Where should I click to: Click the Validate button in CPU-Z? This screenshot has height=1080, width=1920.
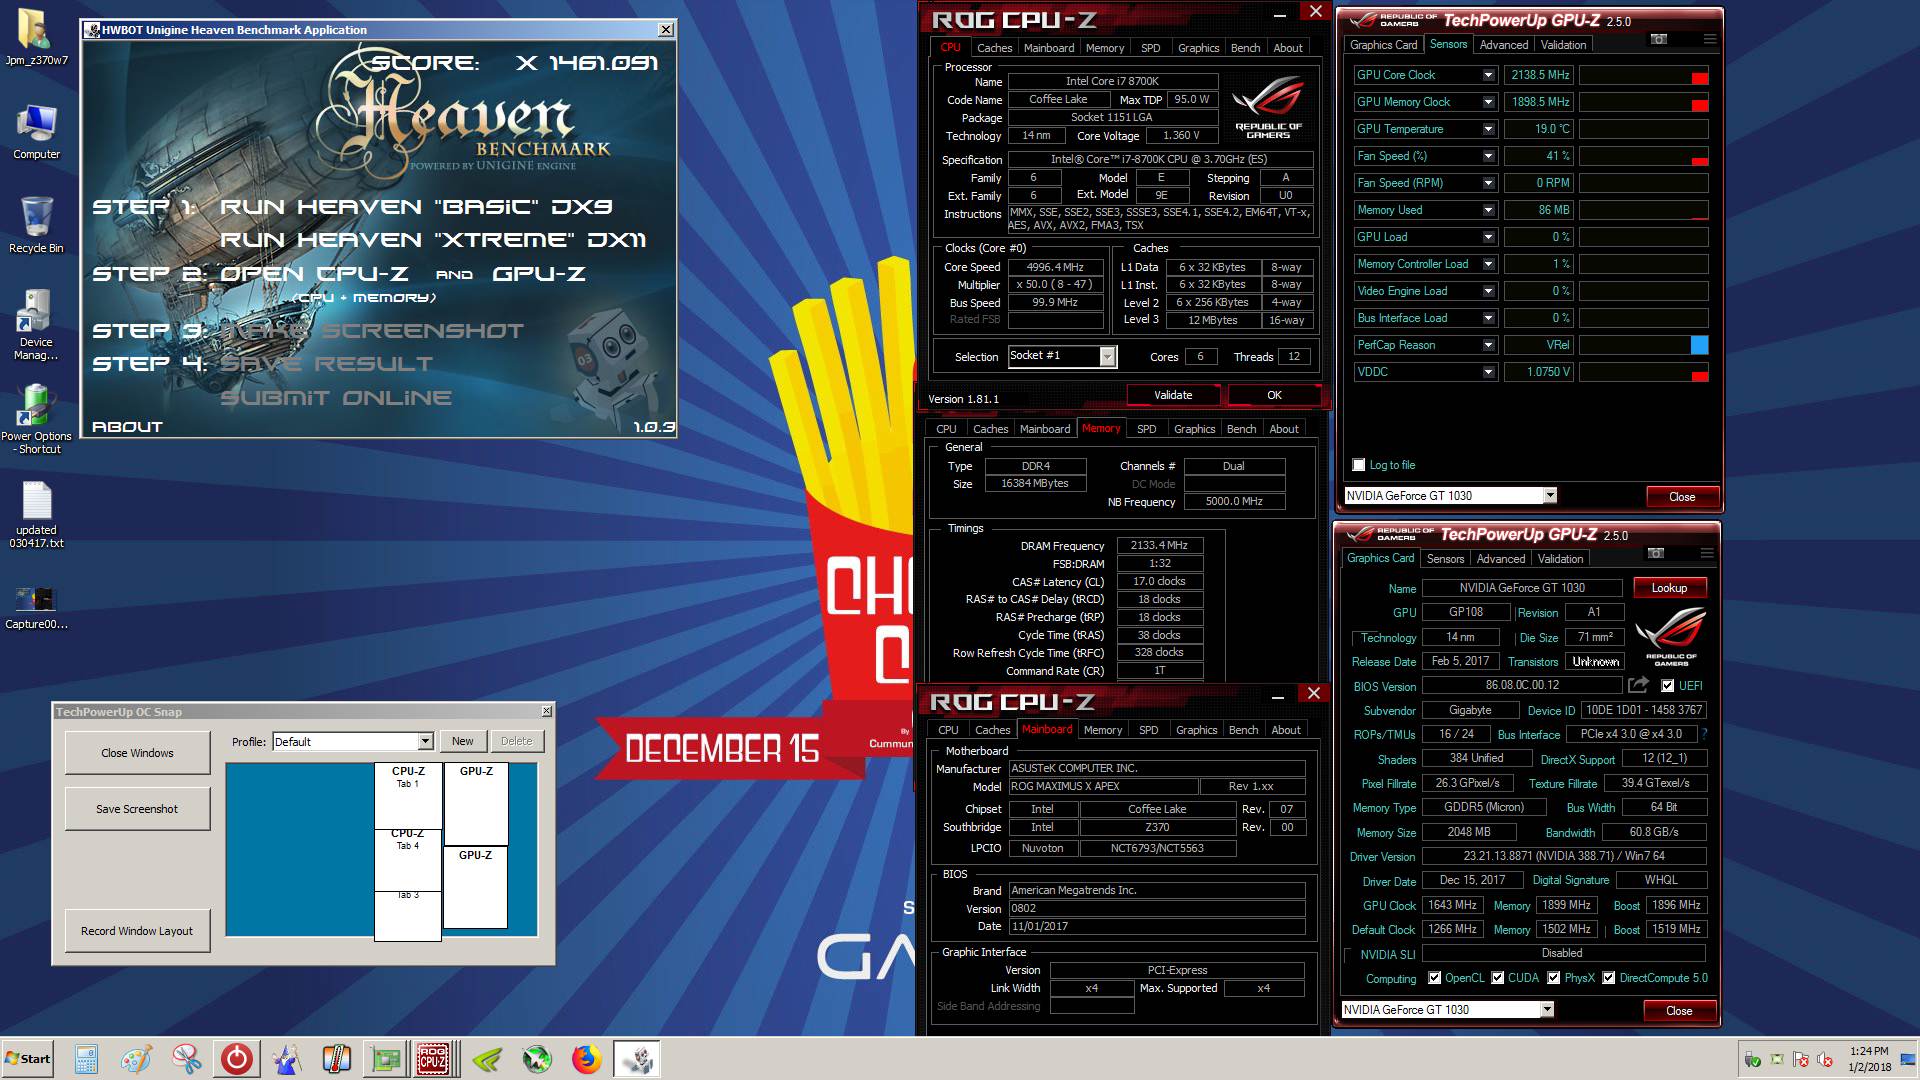(x=1173, y=395)
